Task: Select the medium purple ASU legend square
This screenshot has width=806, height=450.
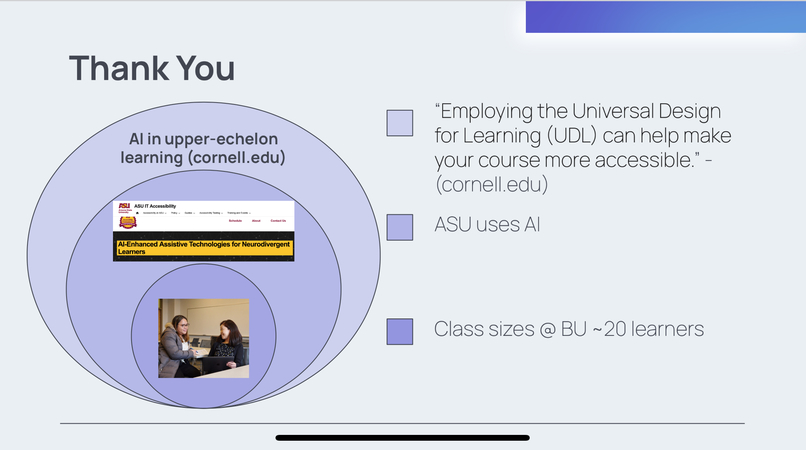Action: click(400, 227)
